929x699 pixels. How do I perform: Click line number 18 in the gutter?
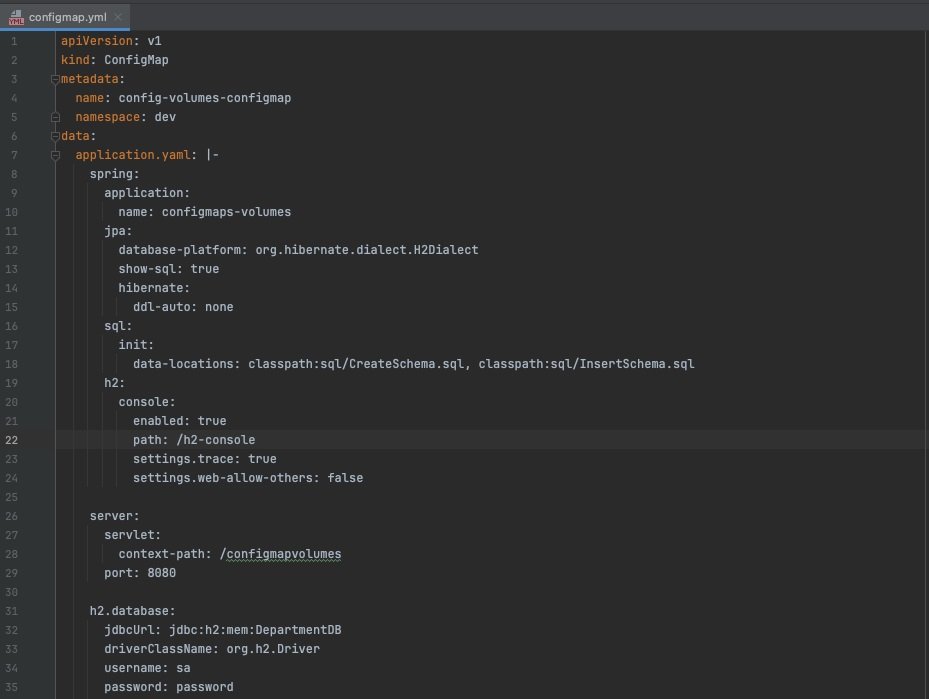11,364
